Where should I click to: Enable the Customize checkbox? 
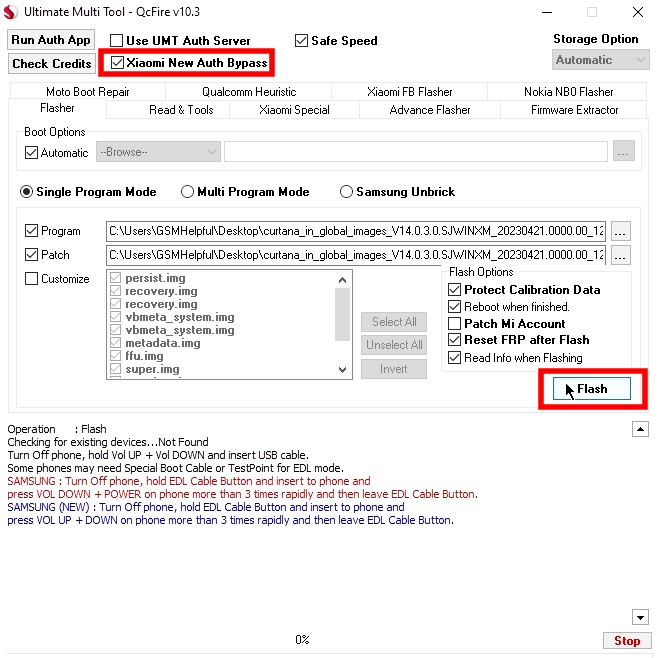[x=32, y=279]
